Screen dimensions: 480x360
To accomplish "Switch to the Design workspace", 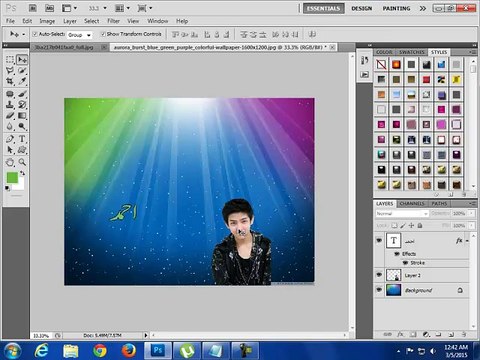I will click(x=362, y=8).
